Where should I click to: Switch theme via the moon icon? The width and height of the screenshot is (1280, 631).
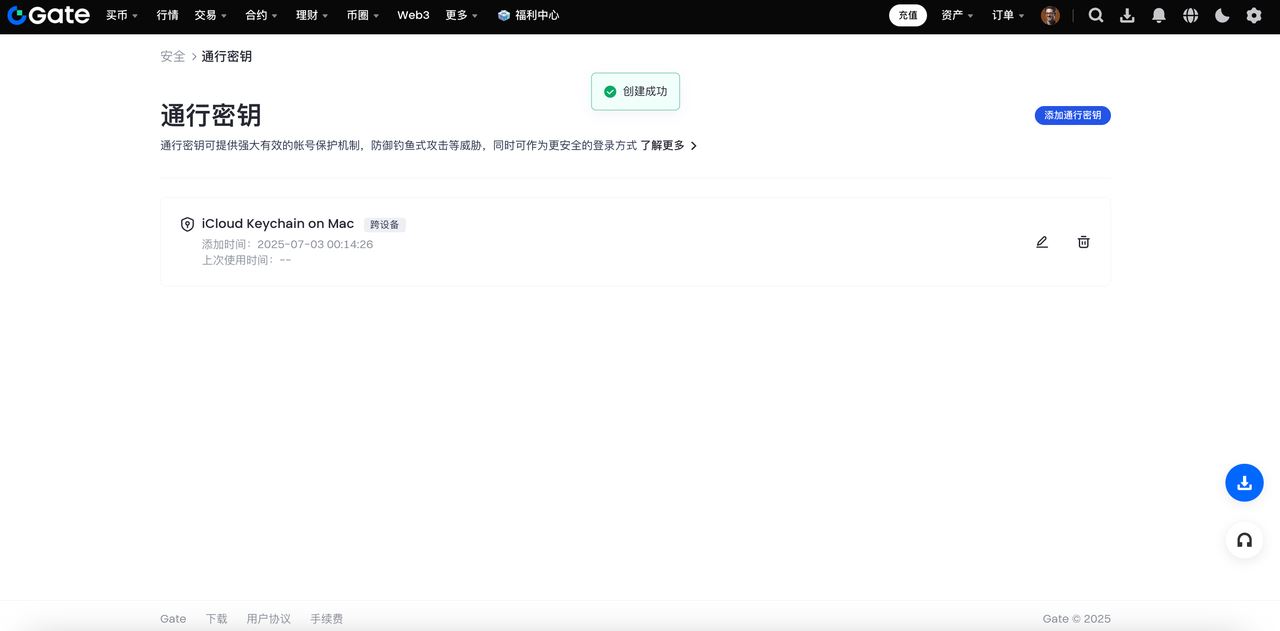[1222, 15]
